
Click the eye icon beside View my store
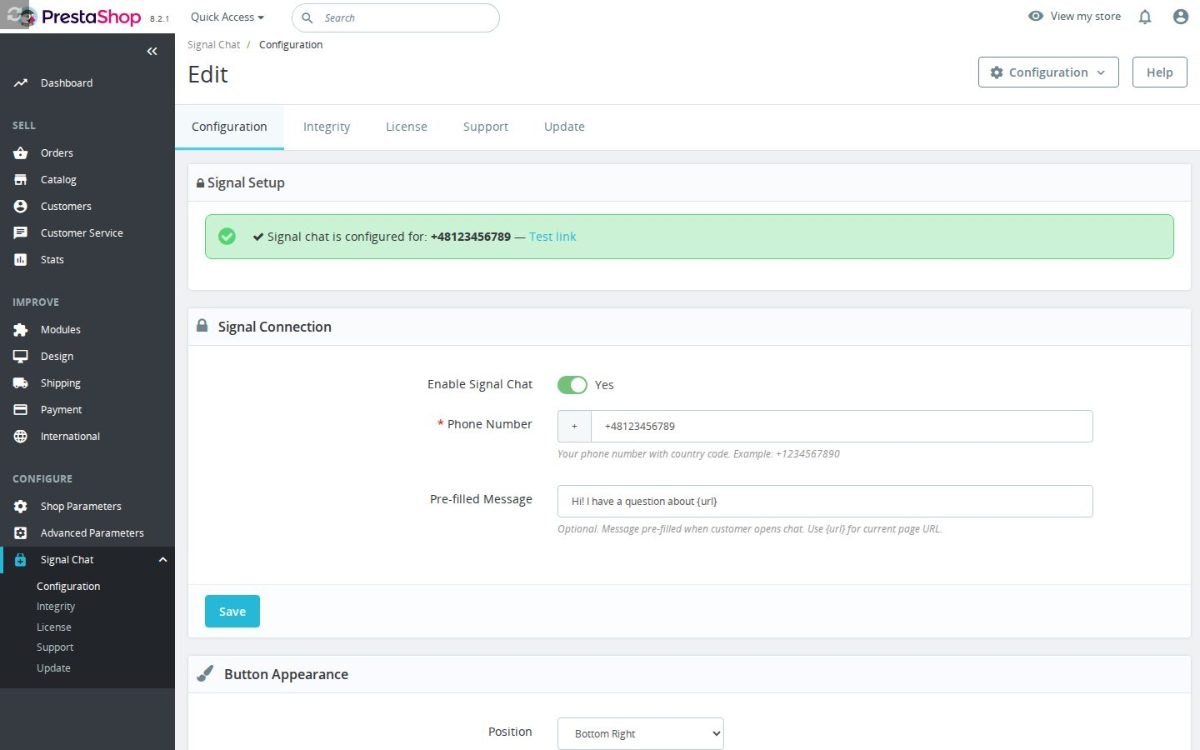1036,17
